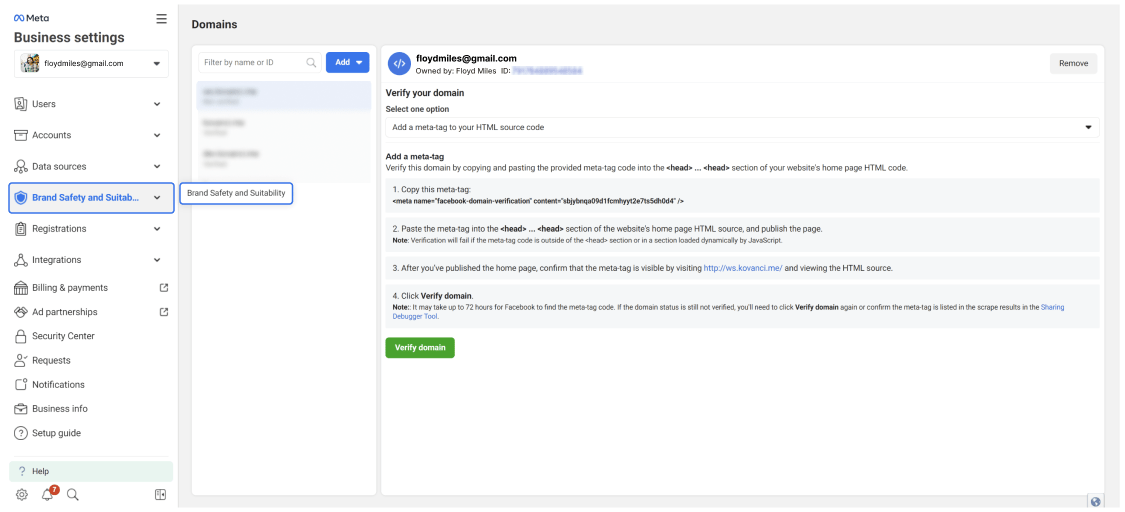Click the Integrations icon

[21, 260]
